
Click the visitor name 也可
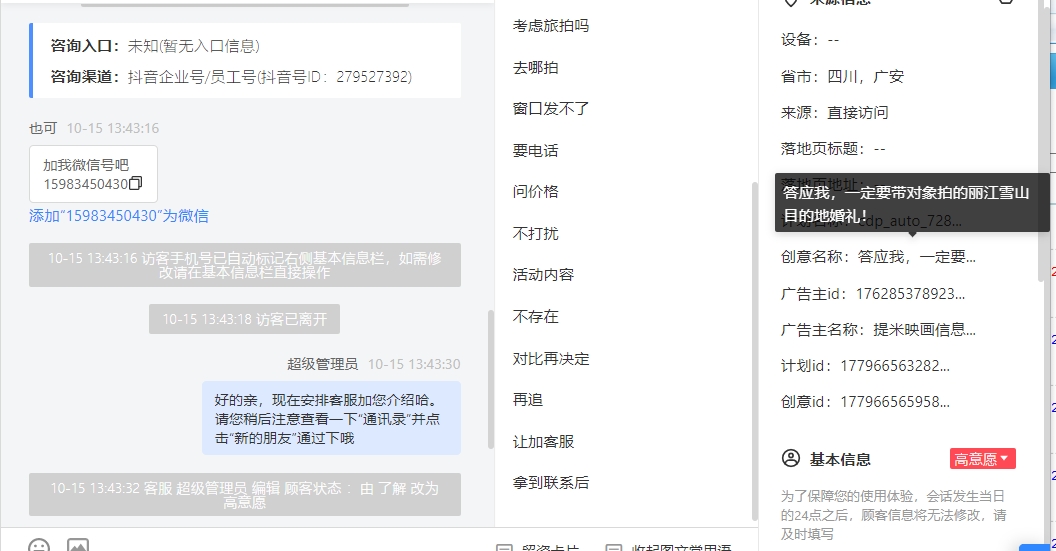point(43,128)
